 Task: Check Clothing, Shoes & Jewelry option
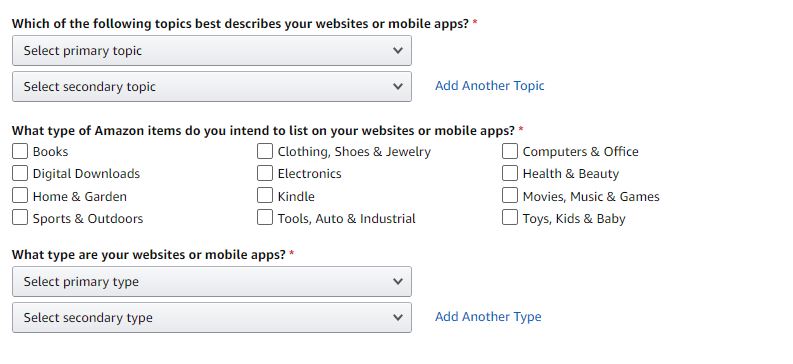pos(265,151)
